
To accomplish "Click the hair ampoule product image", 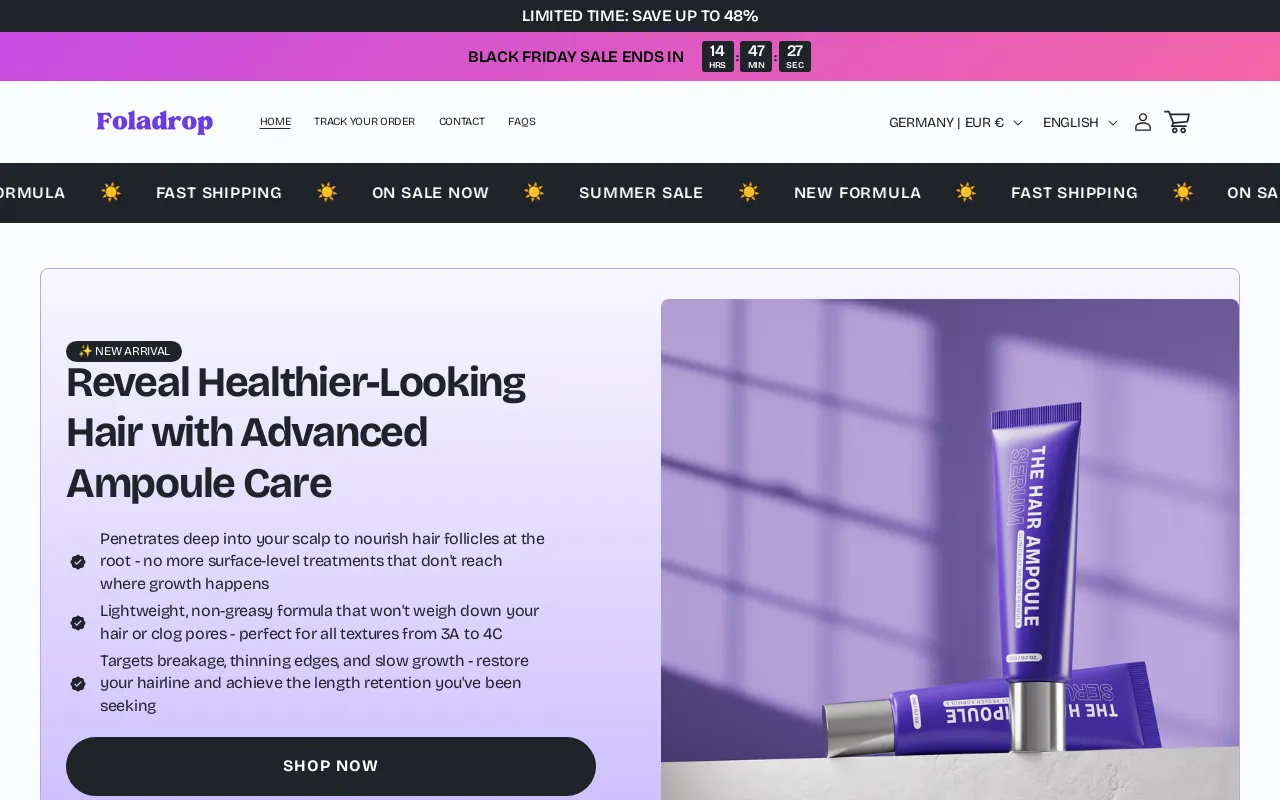I will tap(950, 549).
